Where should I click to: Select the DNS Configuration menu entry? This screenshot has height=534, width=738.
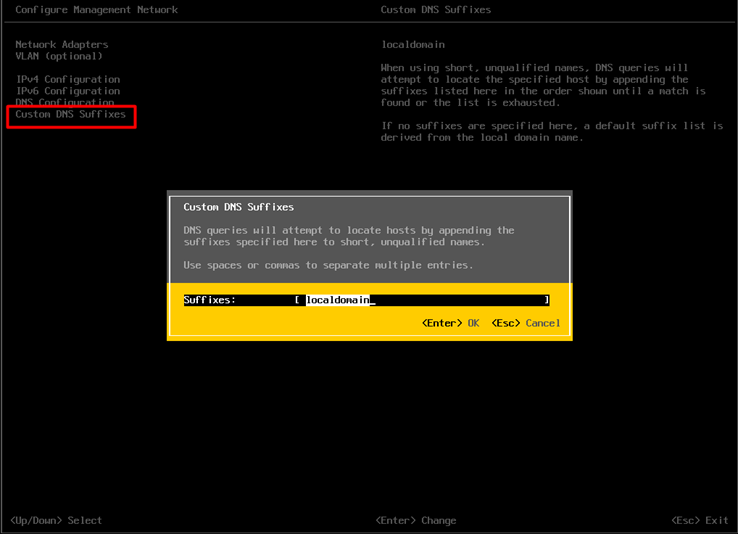tap(65, 102)
